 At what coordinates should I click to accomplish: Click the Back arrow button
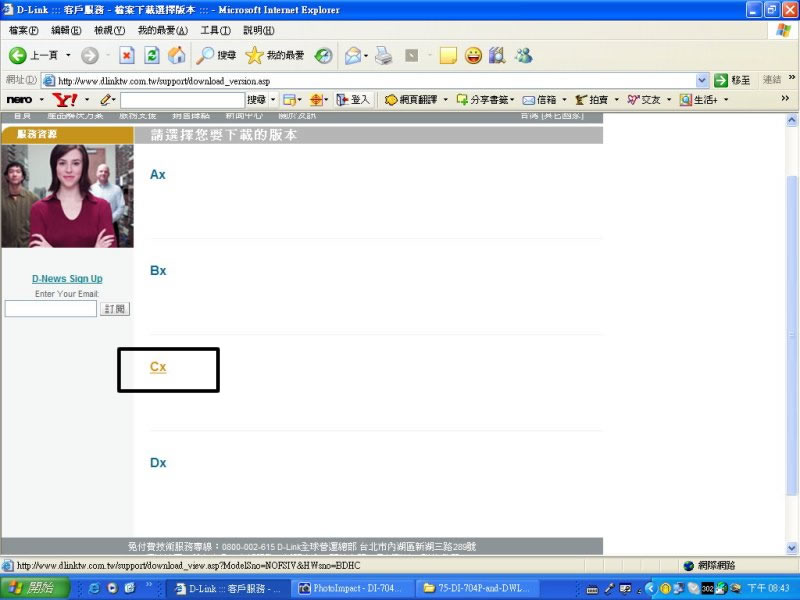click(17, 55)
